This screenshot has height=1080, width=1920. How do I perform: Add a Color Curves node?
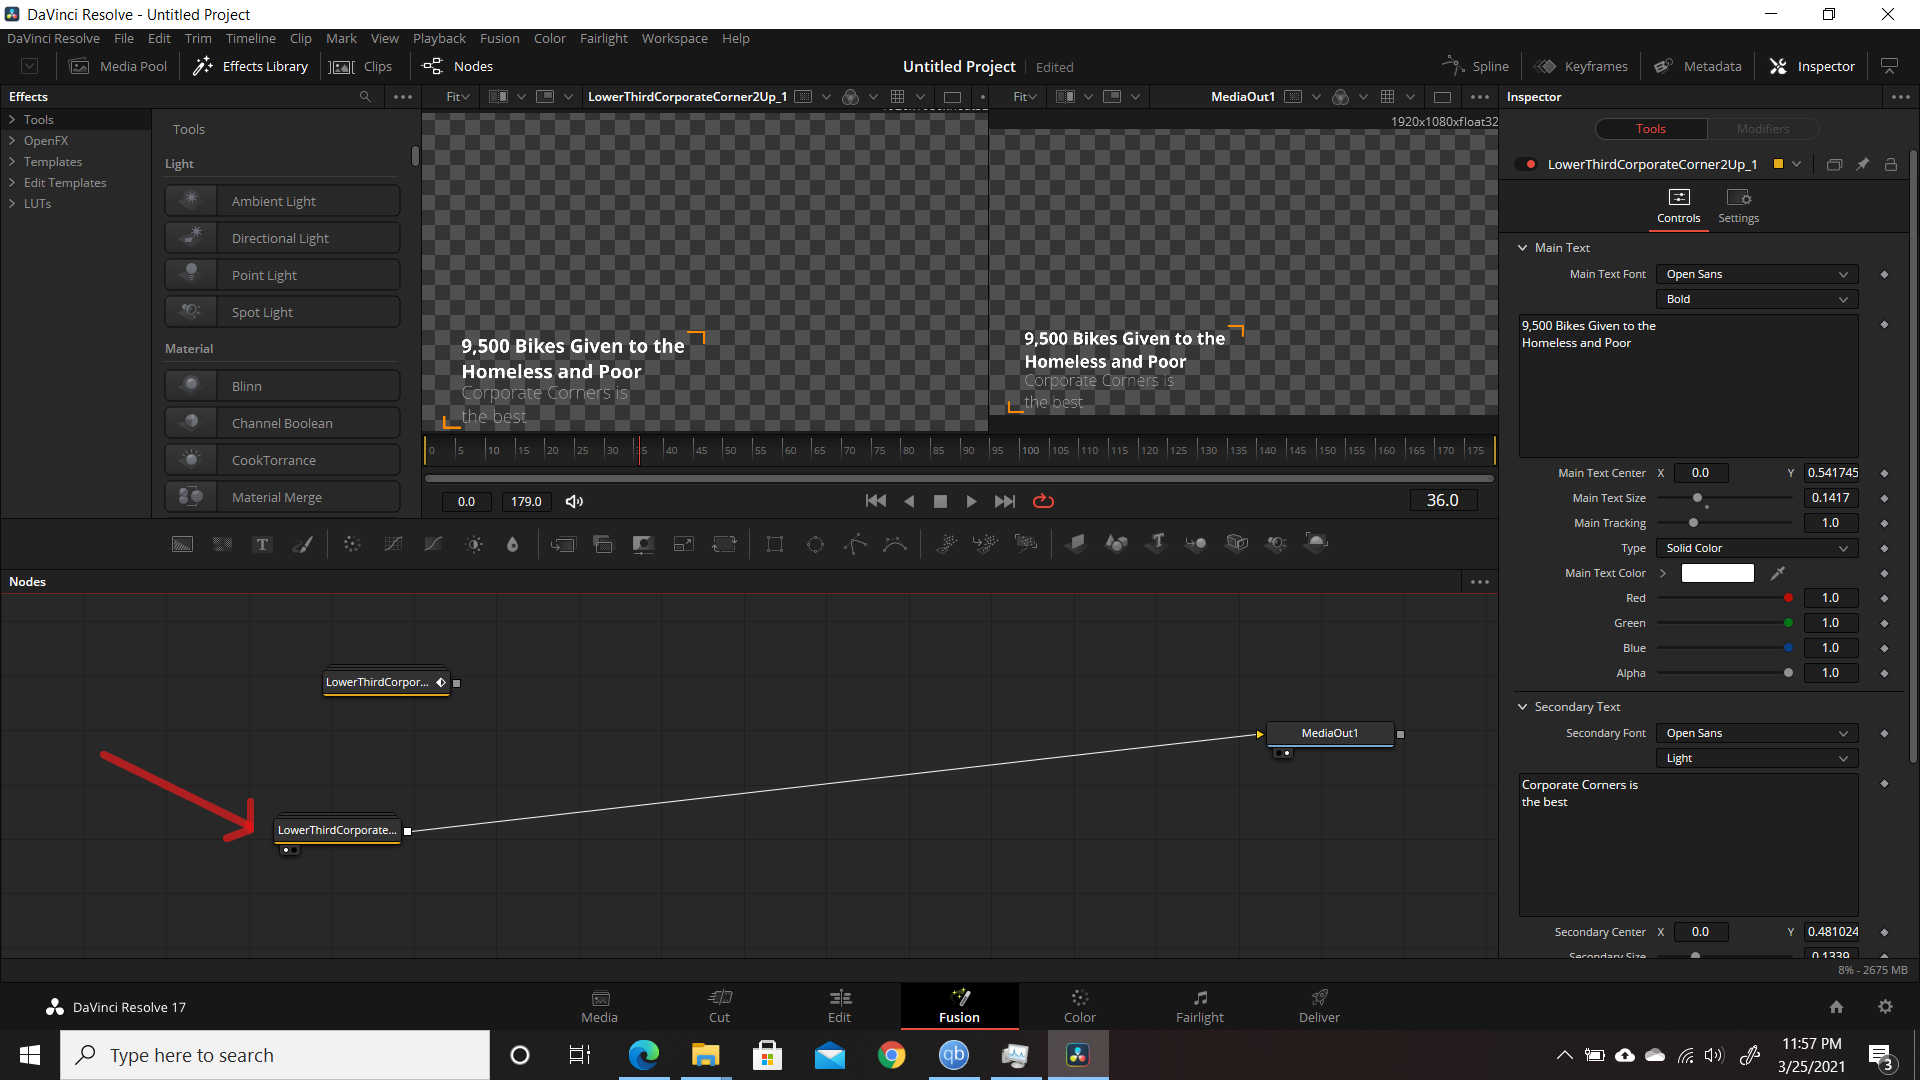tap(394, 544)
